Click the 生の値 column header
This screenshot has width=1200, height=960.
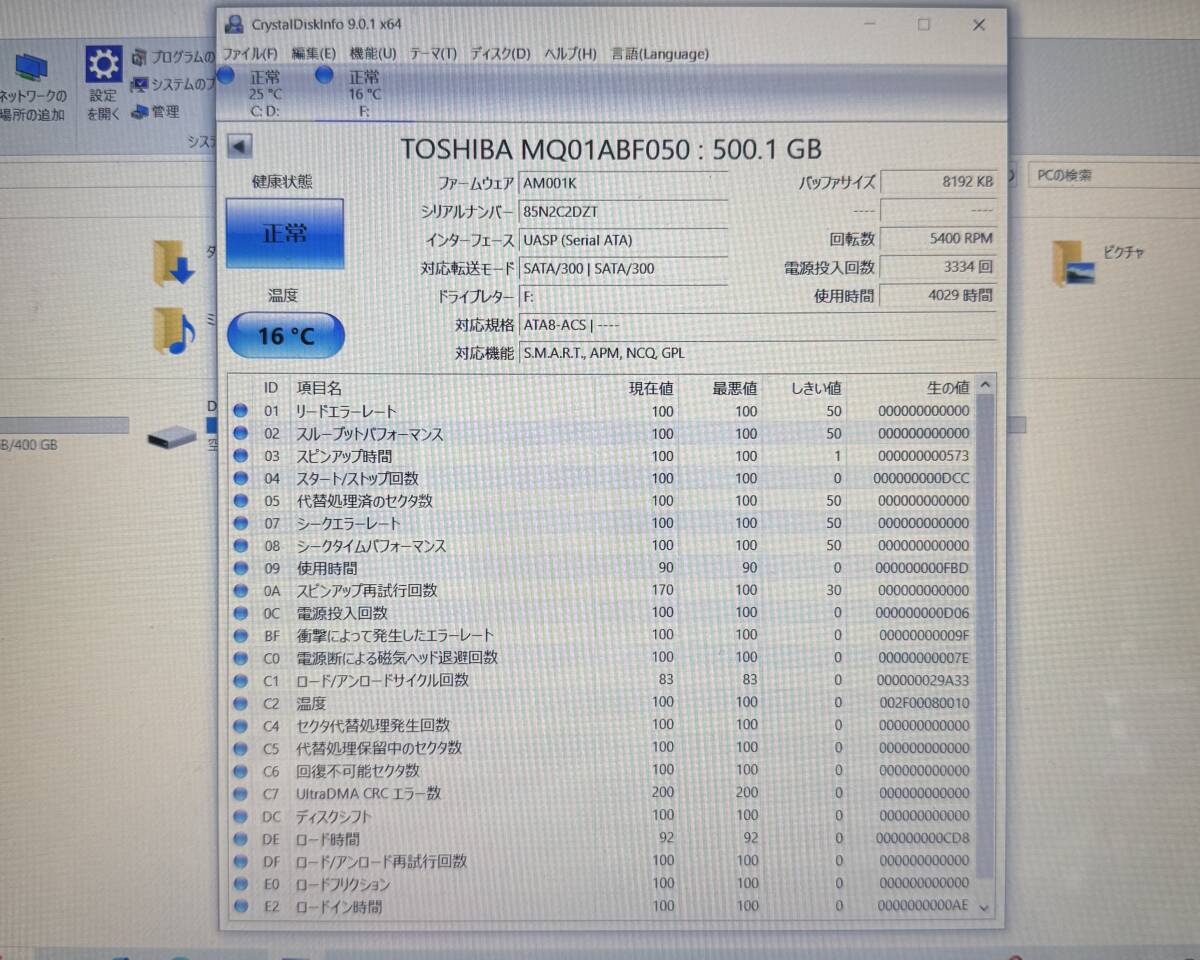[948, 387]
